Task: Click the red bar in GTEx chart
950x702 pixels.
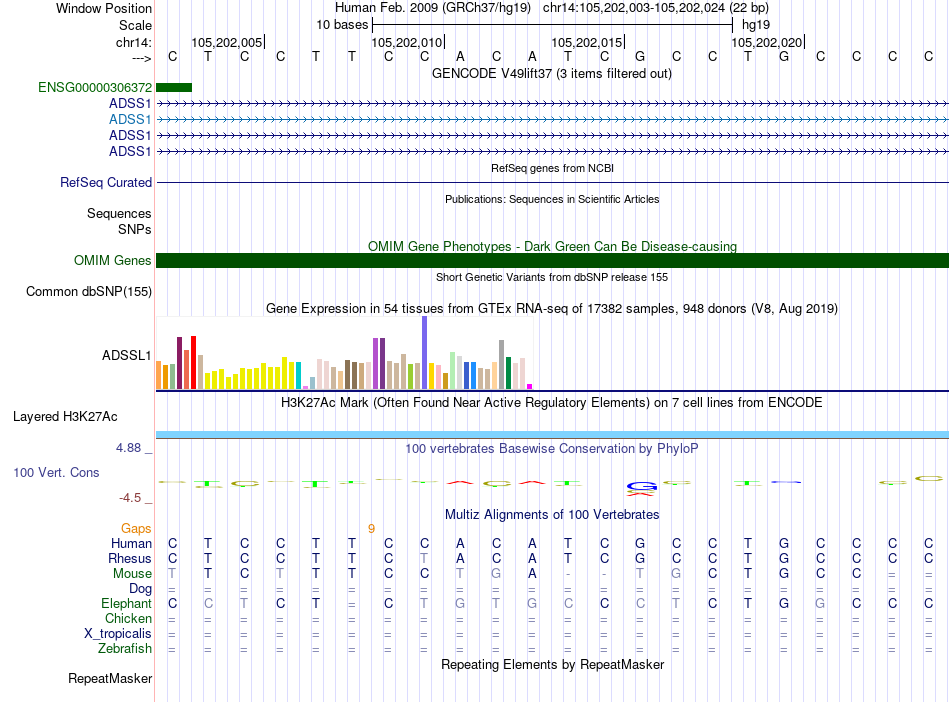Action: click(194, 362)
